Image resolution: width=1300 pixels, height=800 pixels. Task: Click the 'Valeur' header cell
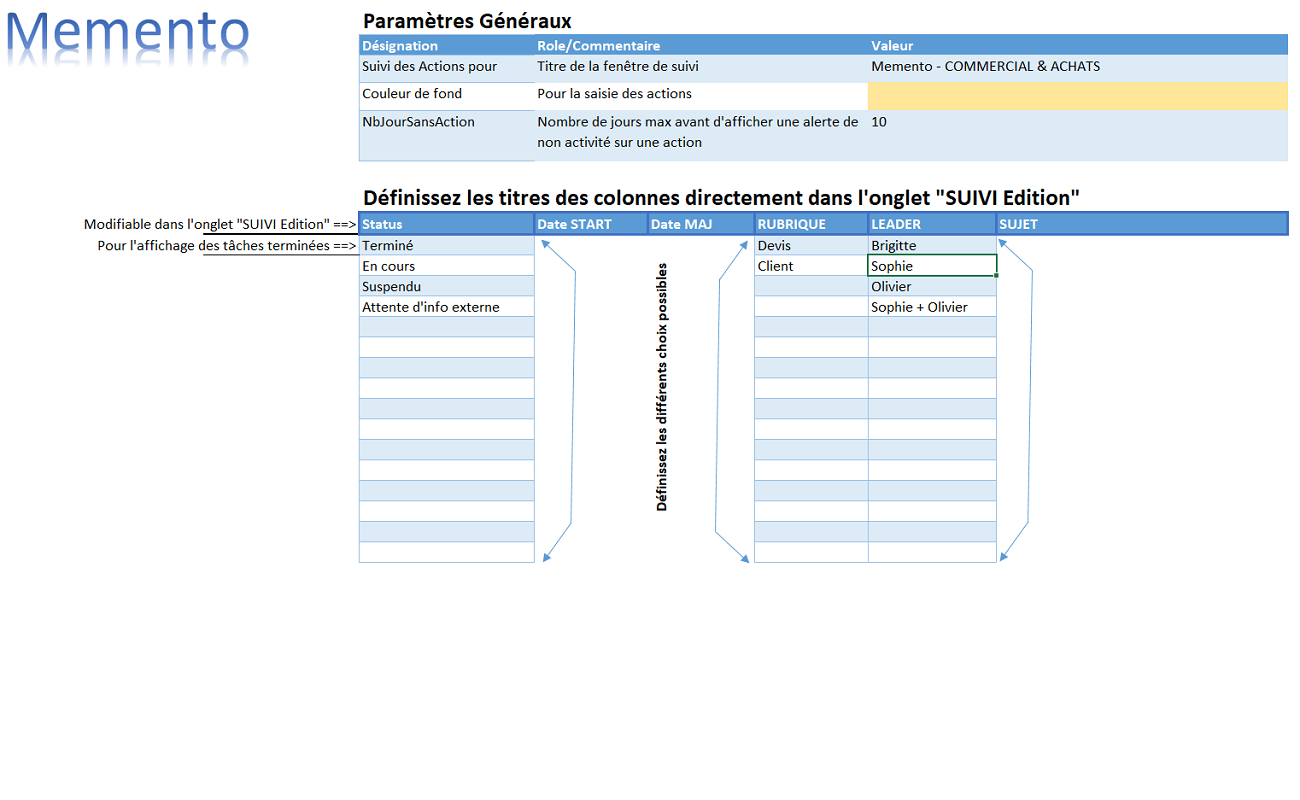[1078, 45]
